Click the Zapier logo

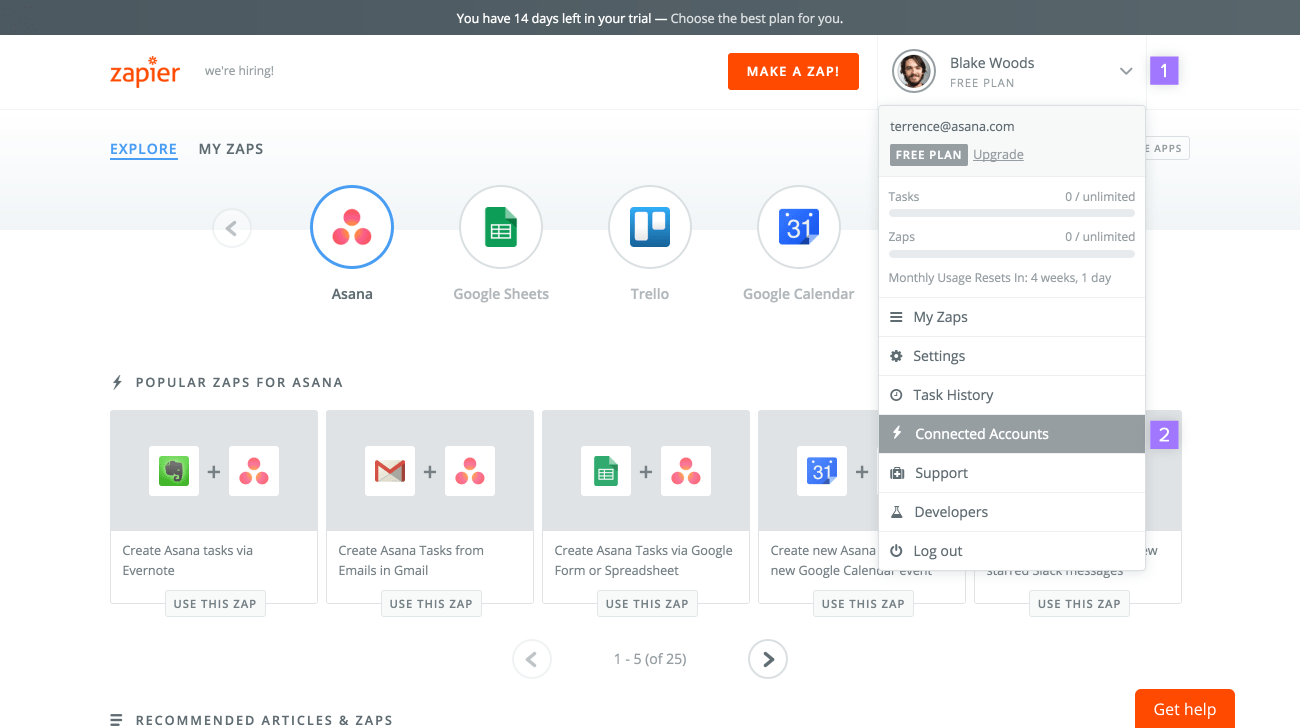(x=144, y=71)
